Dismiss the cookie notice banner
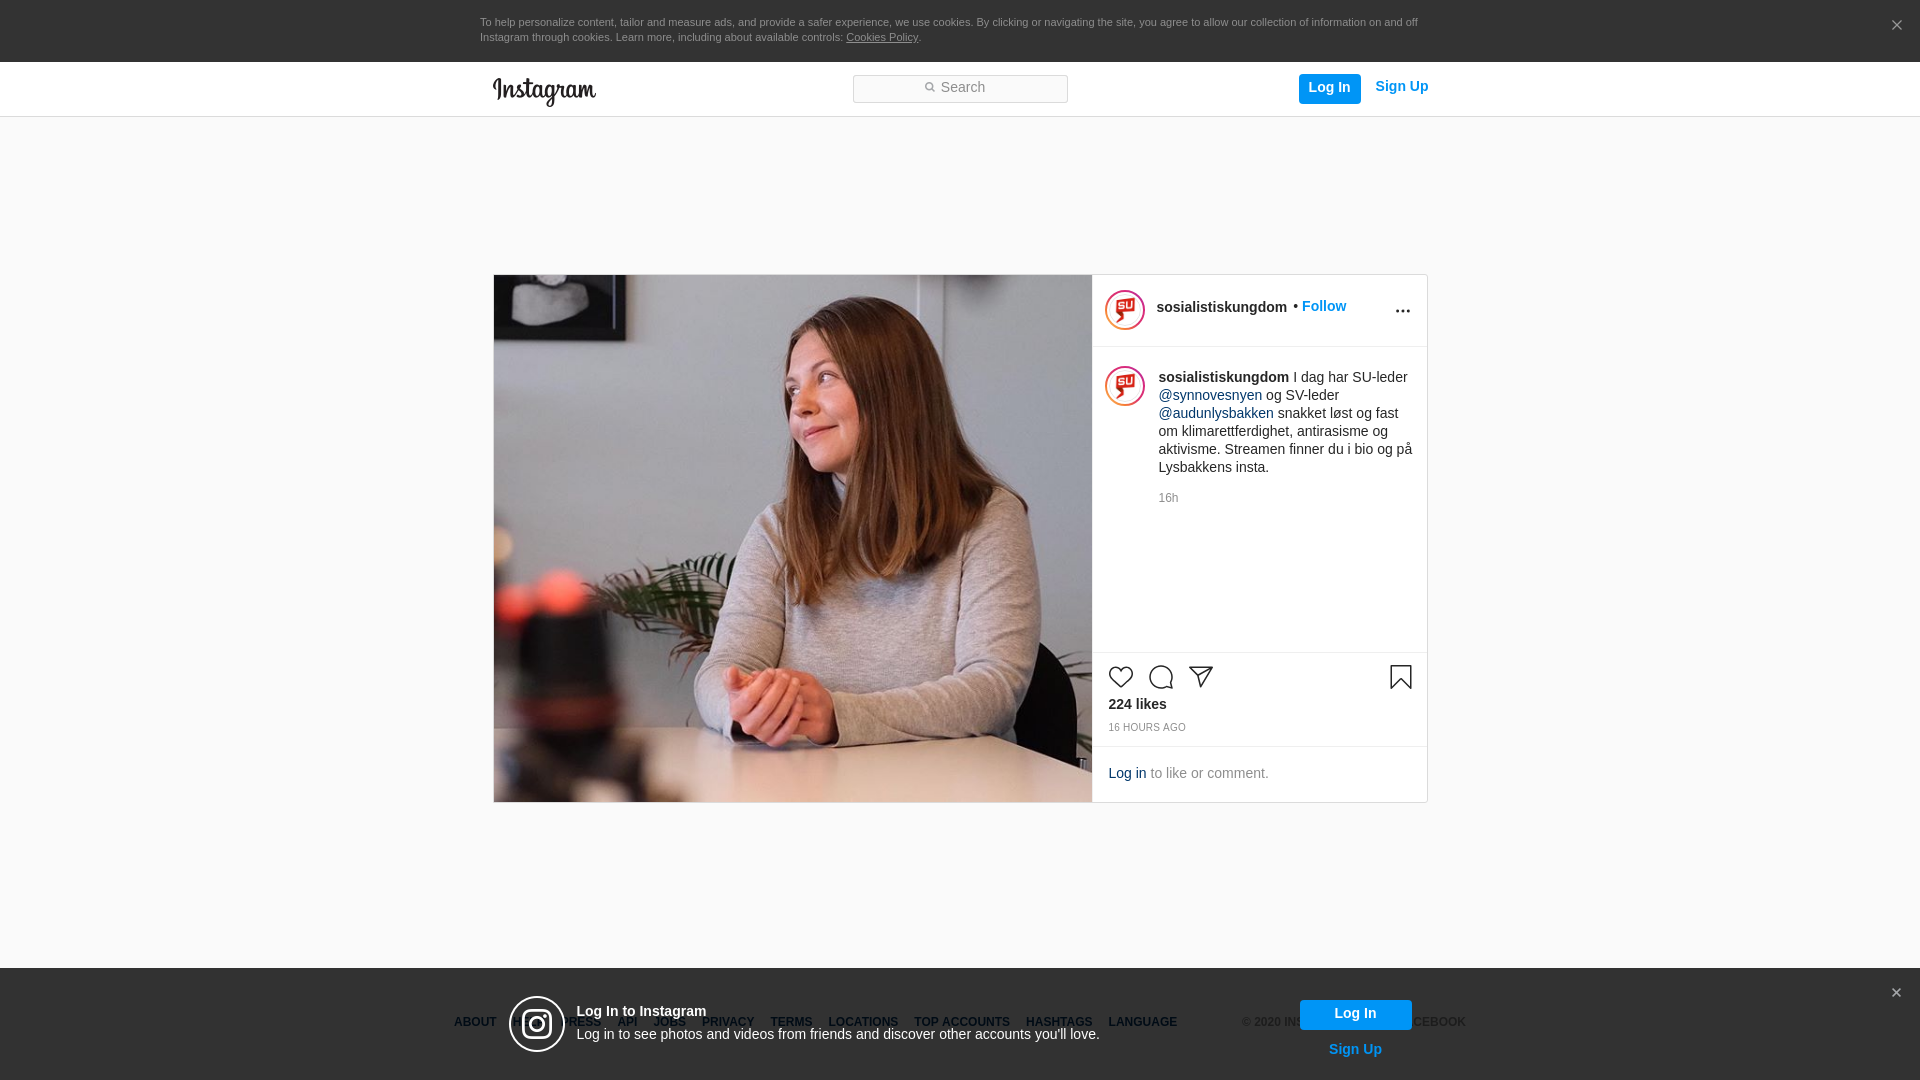 (1896, 26)
